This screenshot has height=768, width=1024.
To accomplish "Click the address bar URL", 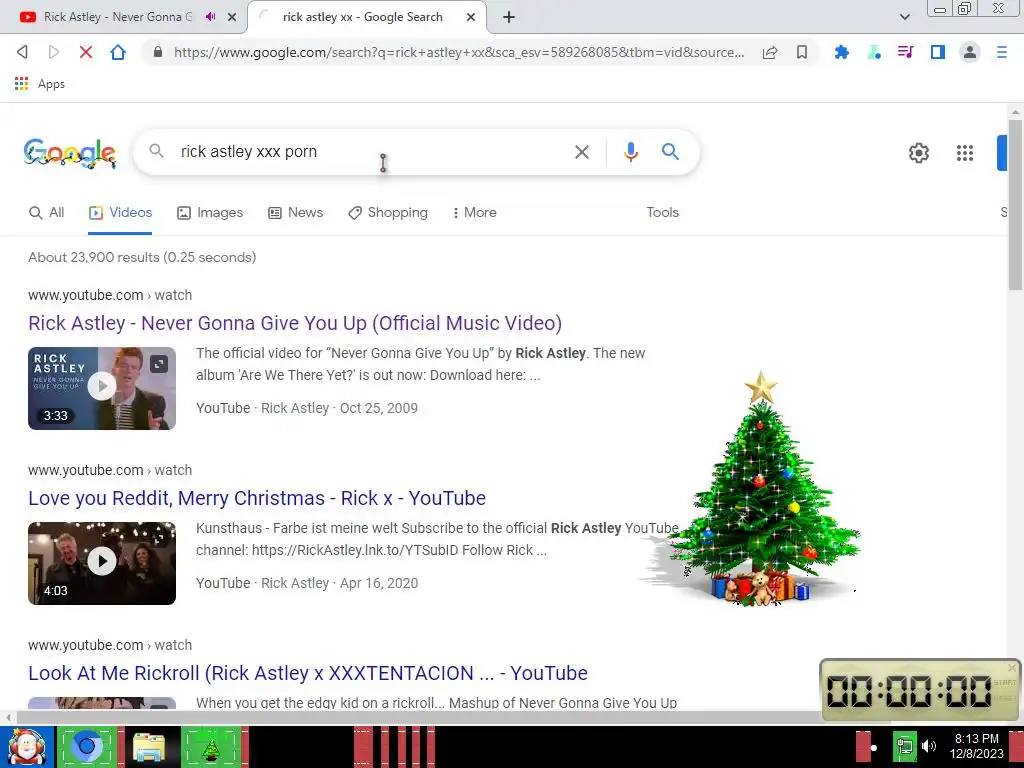I will click(458, 52).
